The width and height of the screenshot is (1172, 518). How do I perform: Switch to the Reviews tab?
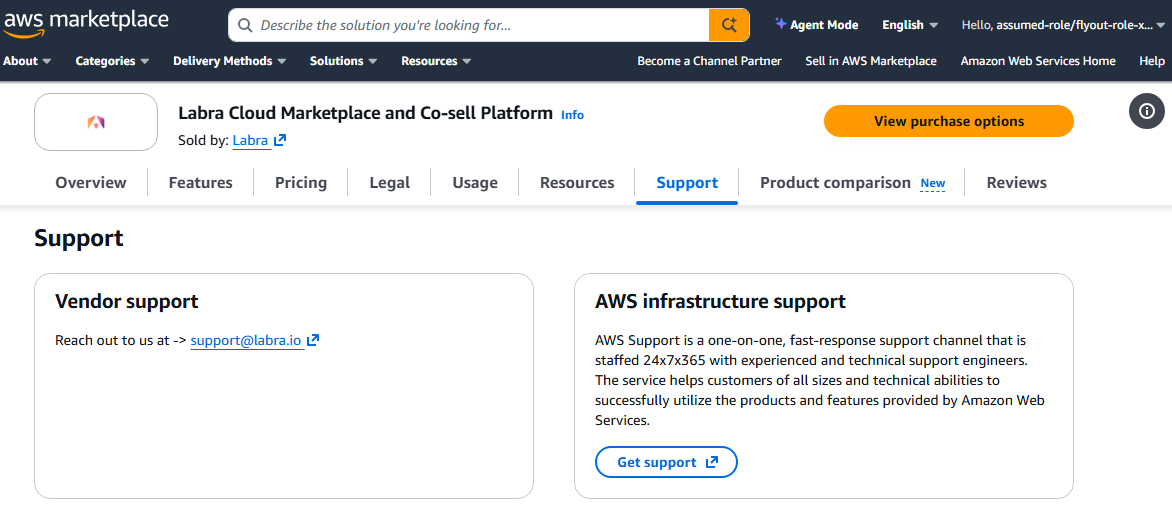pyautogui.click(x=1016, y=183)
